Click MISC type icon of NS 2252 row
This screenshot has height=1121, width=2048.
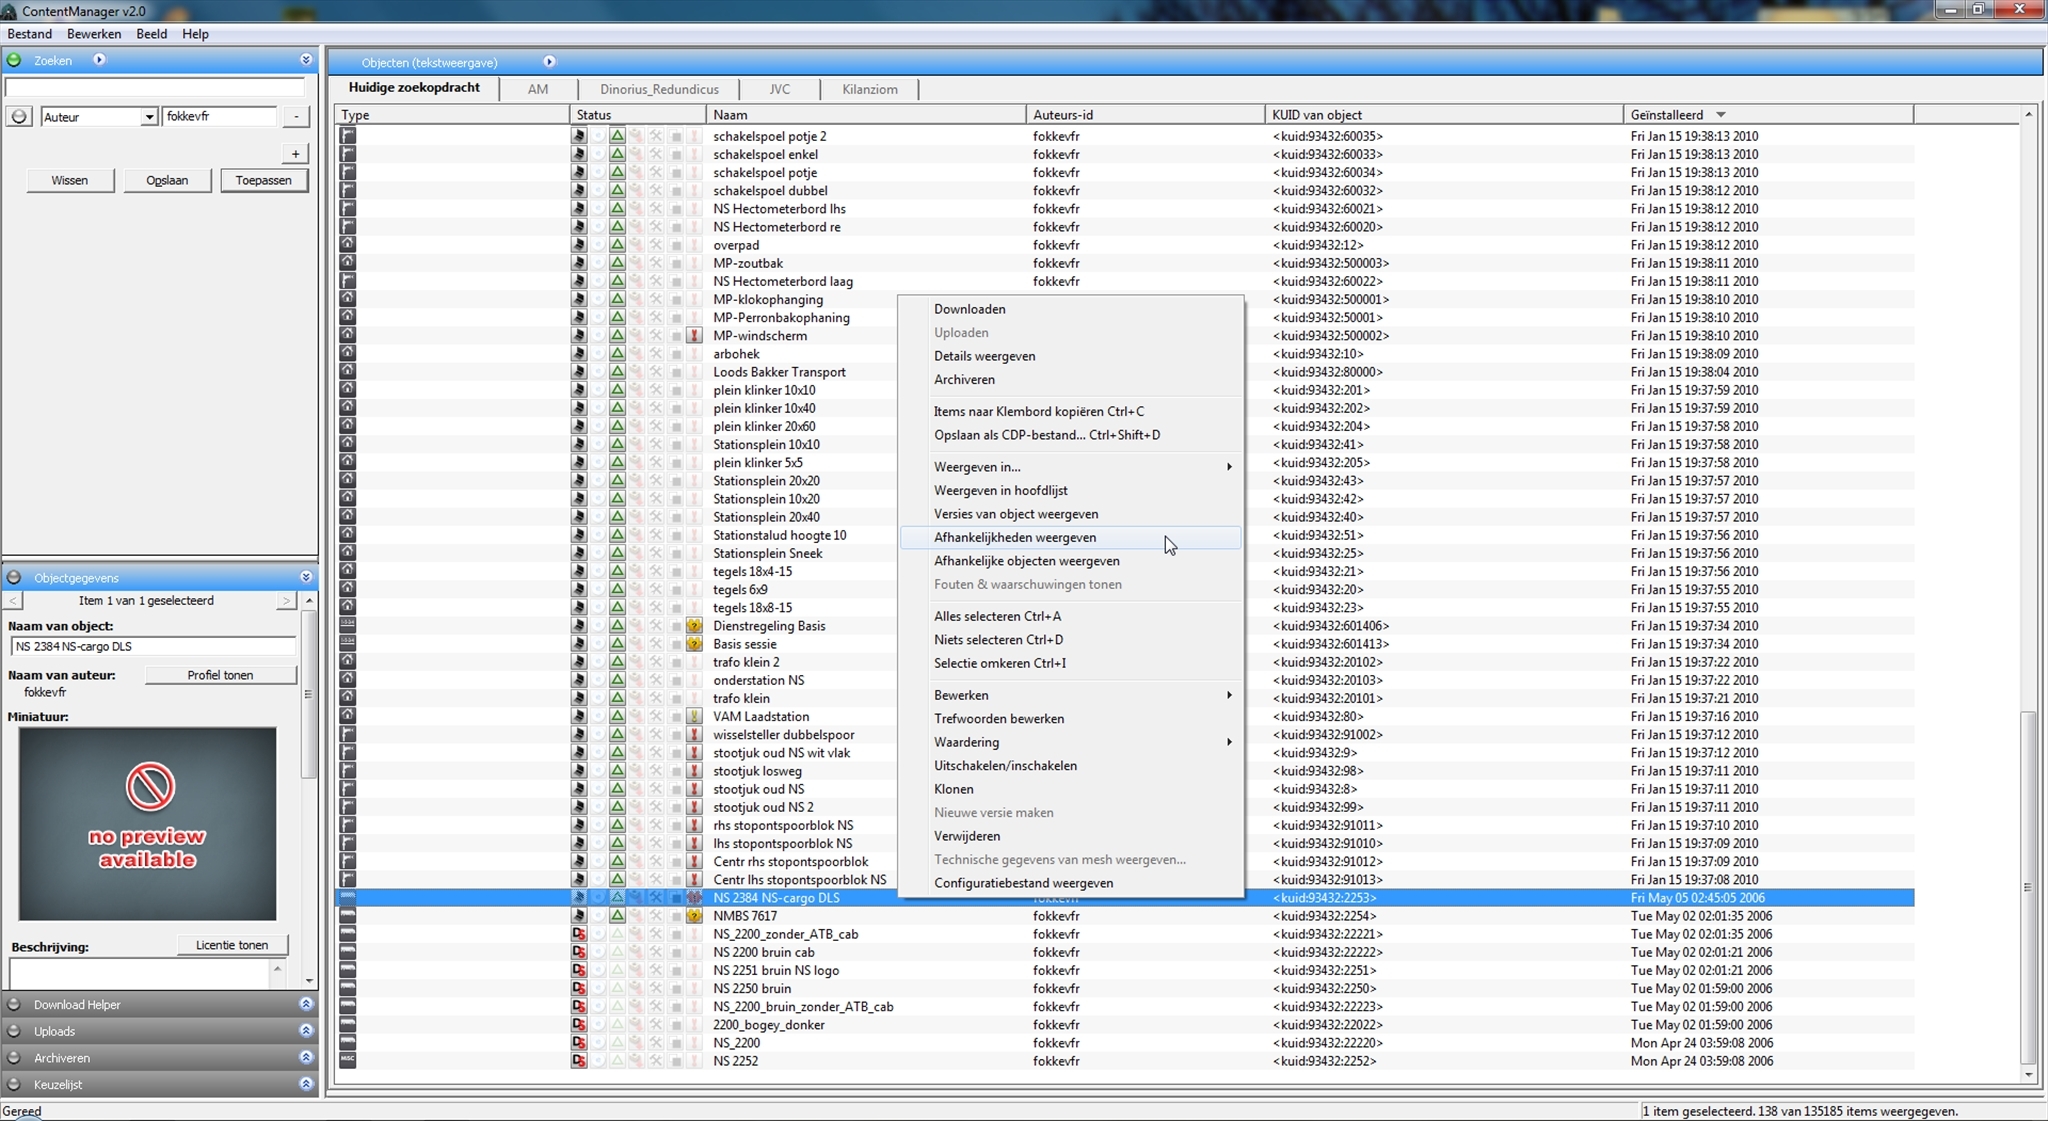click(x=348, y=1060)
